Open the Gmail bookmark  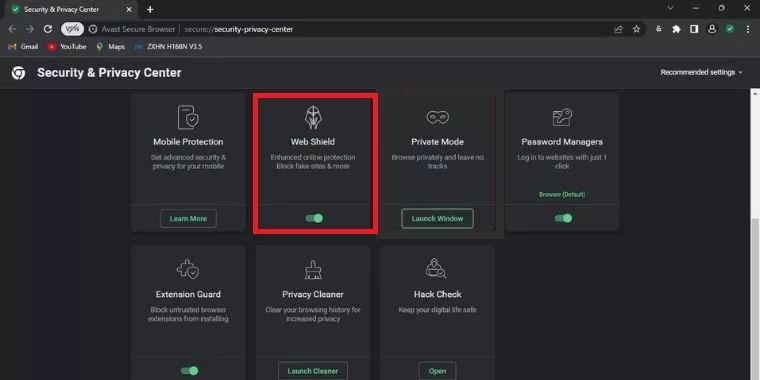pos(23,47)
